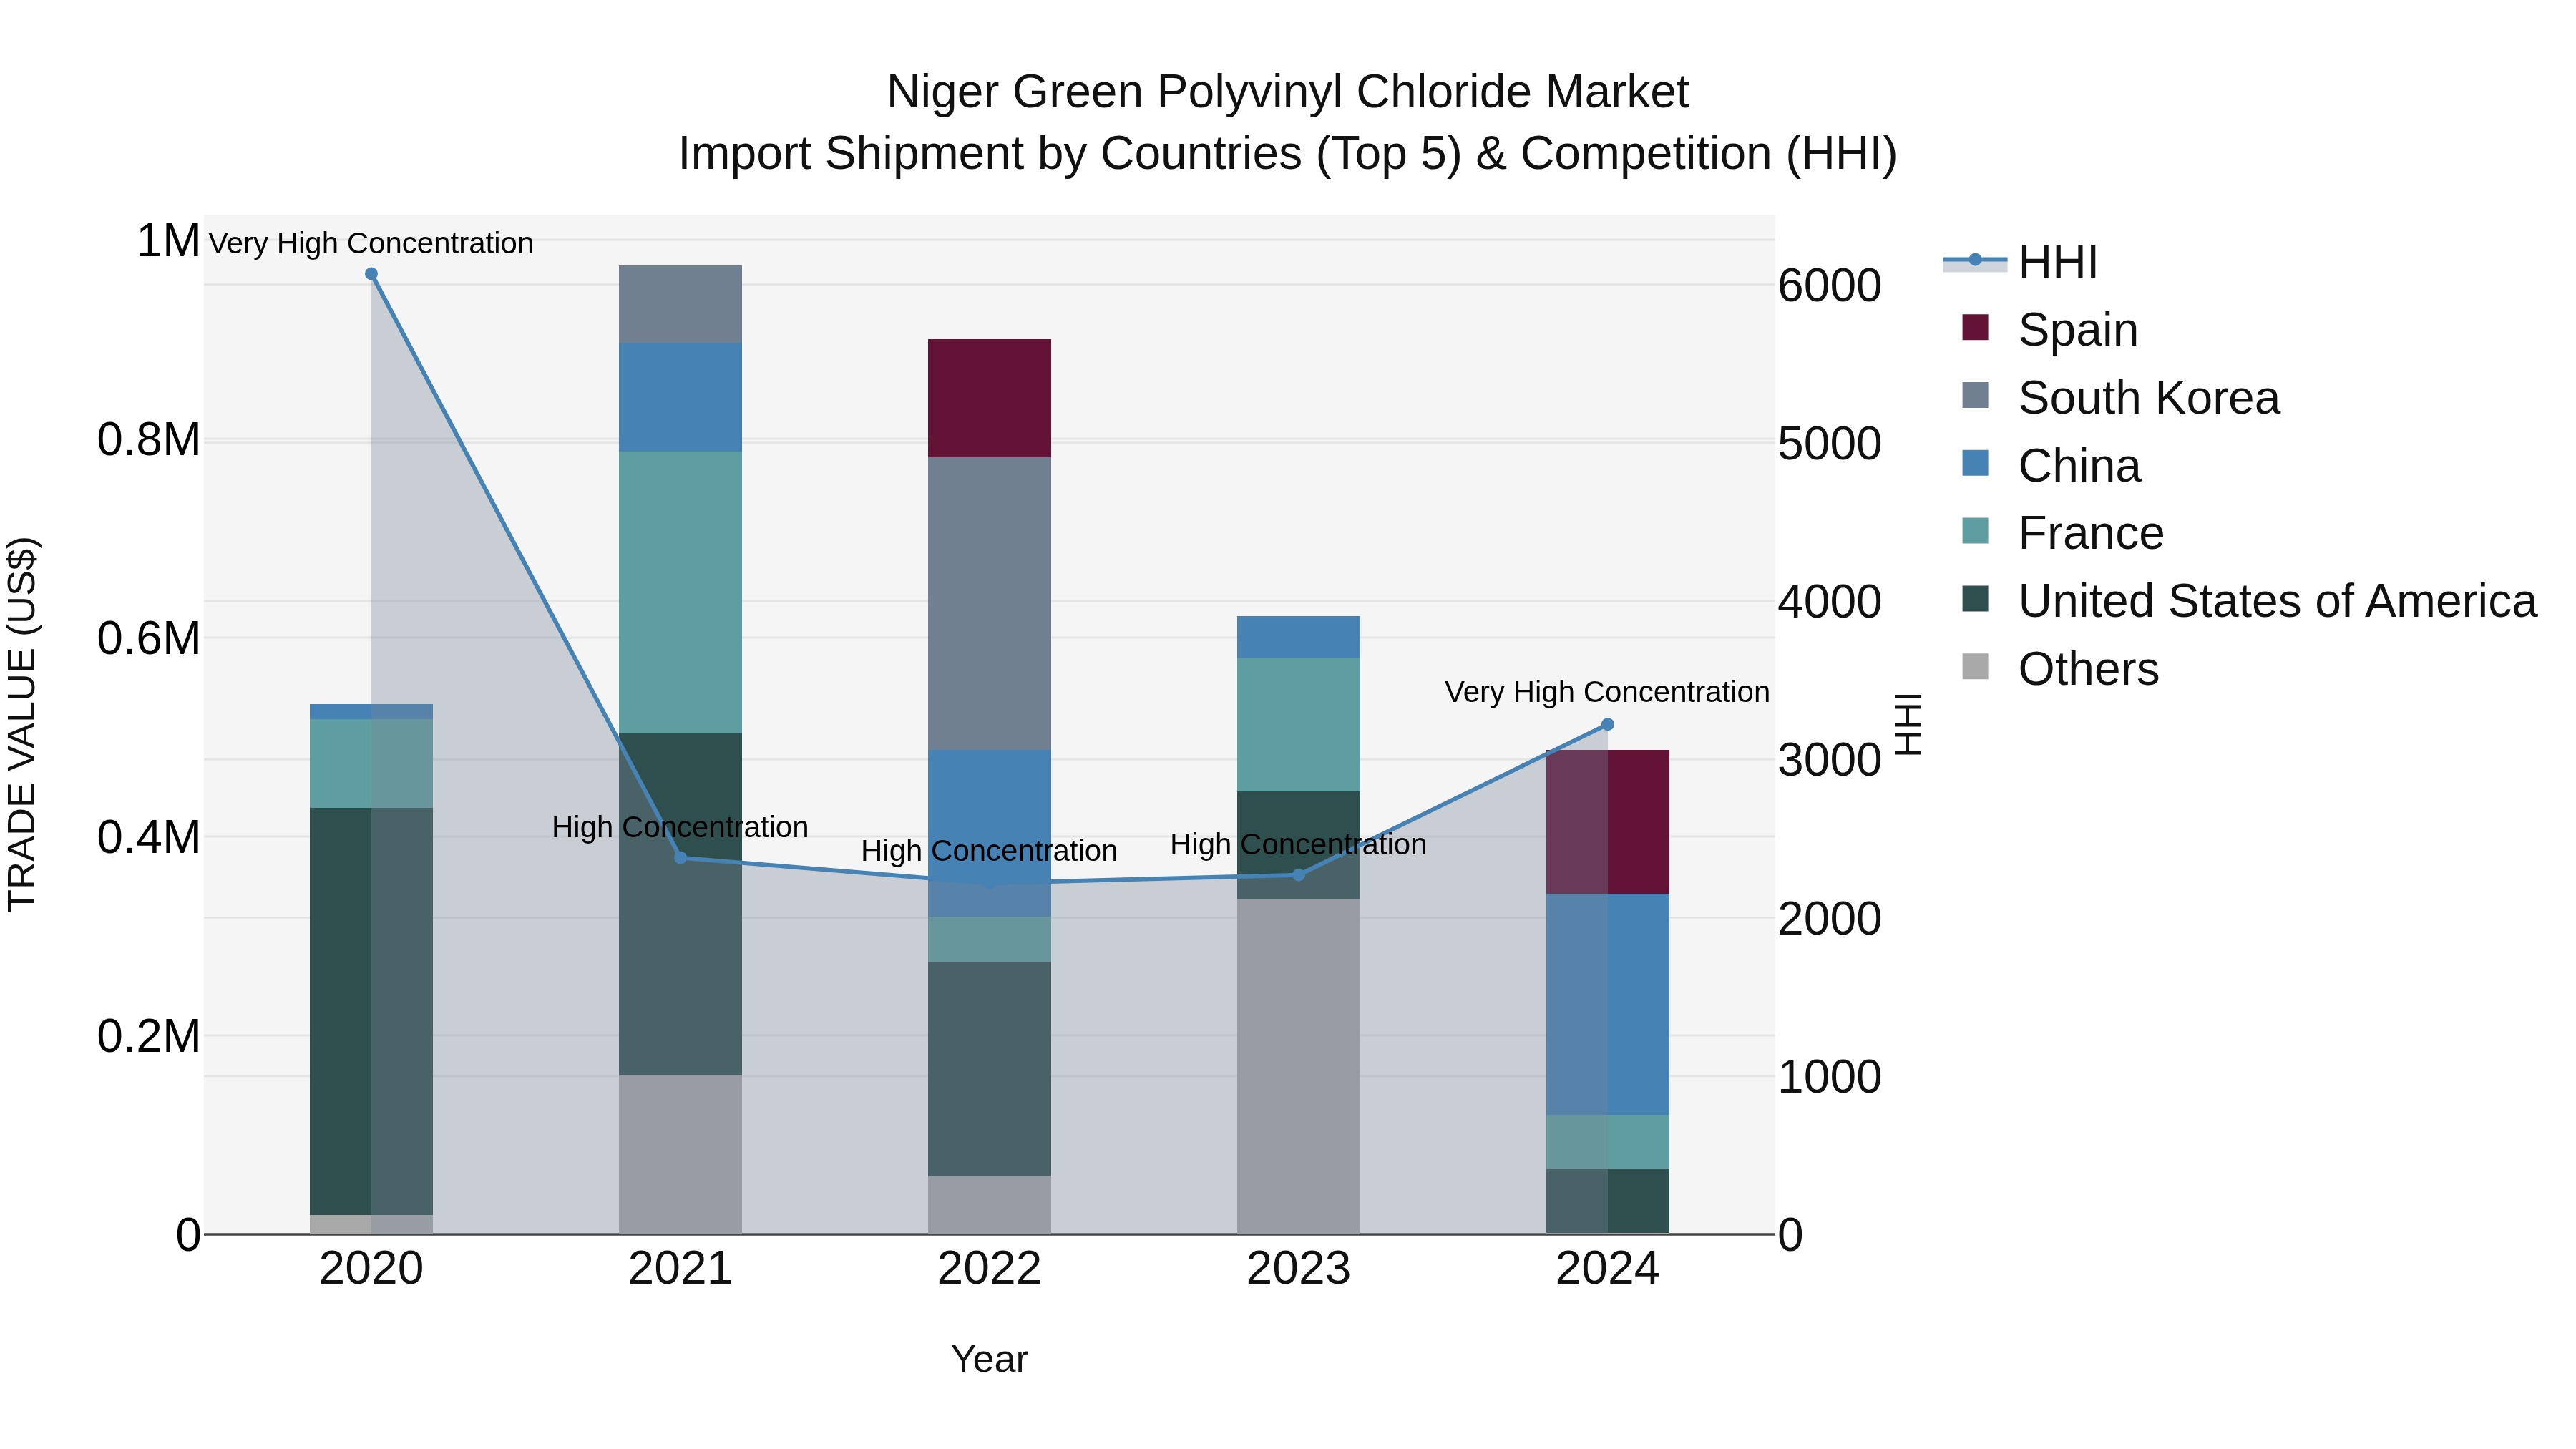Toggle the HHI legend entry
Screen dimensions: 2576x1449
[x=2020, y=262]
